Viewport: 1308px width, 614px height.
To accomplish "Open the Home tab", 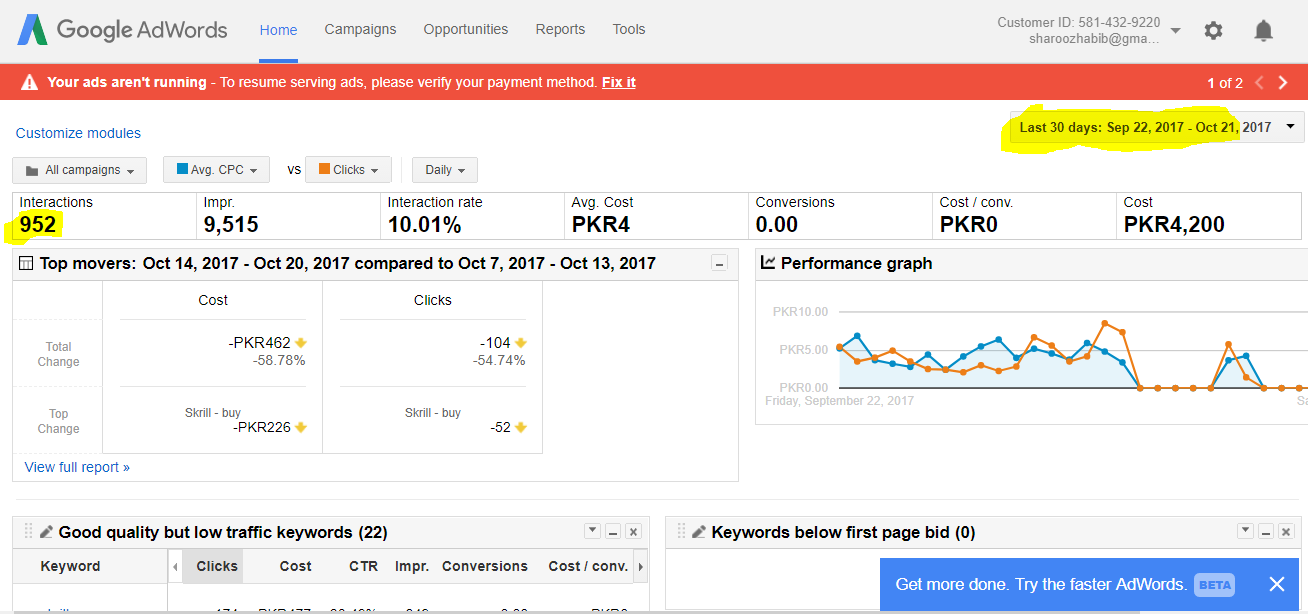I will click(278, 30).
